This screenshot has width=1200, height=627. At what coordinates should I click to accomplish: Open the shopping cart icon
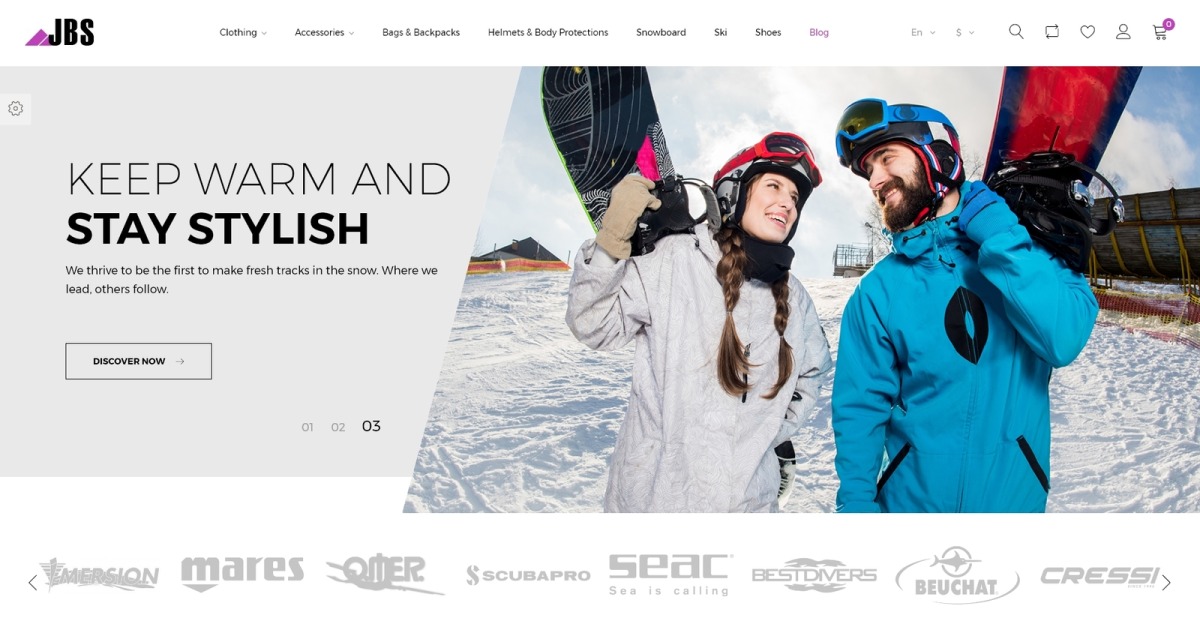tap(1160, 31)
